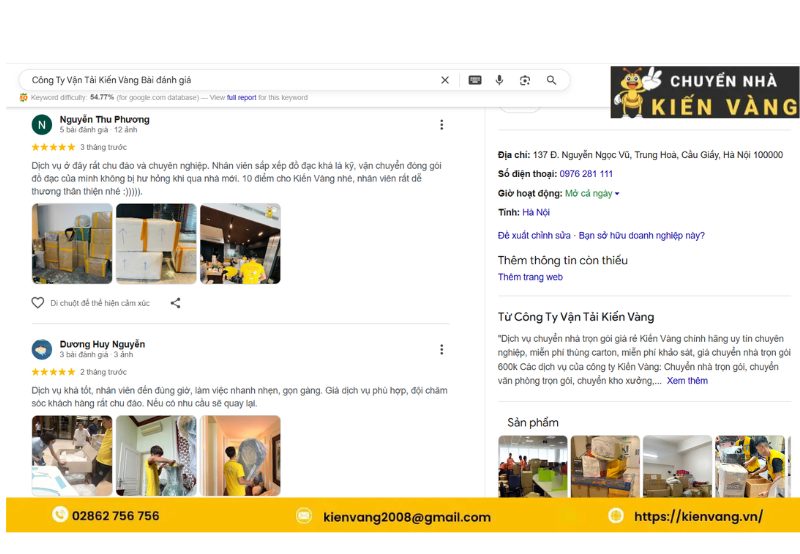The height and width of the screenshot is (554, 800).
Task: Open the second Sản phẩm packed boxes photo
Action: click(605, 466)
